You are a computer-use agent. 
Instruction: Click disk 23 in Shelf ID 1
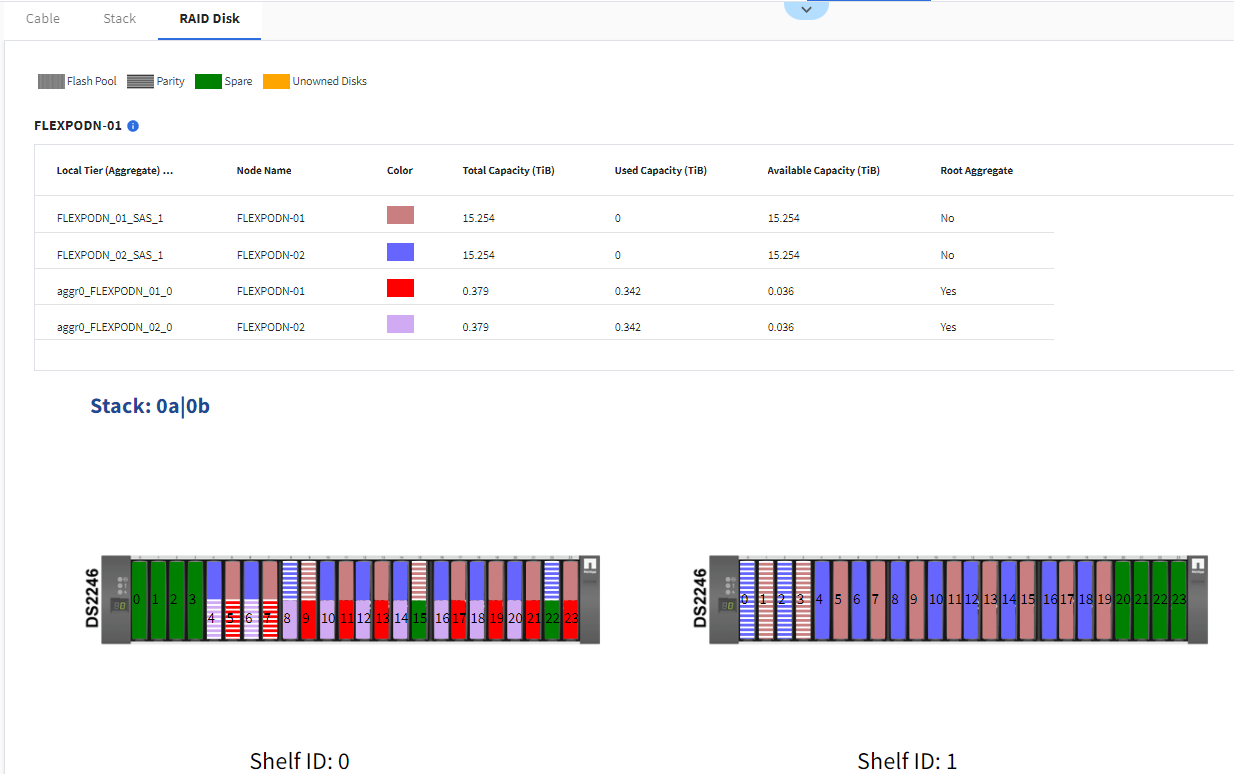pos(1179,600)
